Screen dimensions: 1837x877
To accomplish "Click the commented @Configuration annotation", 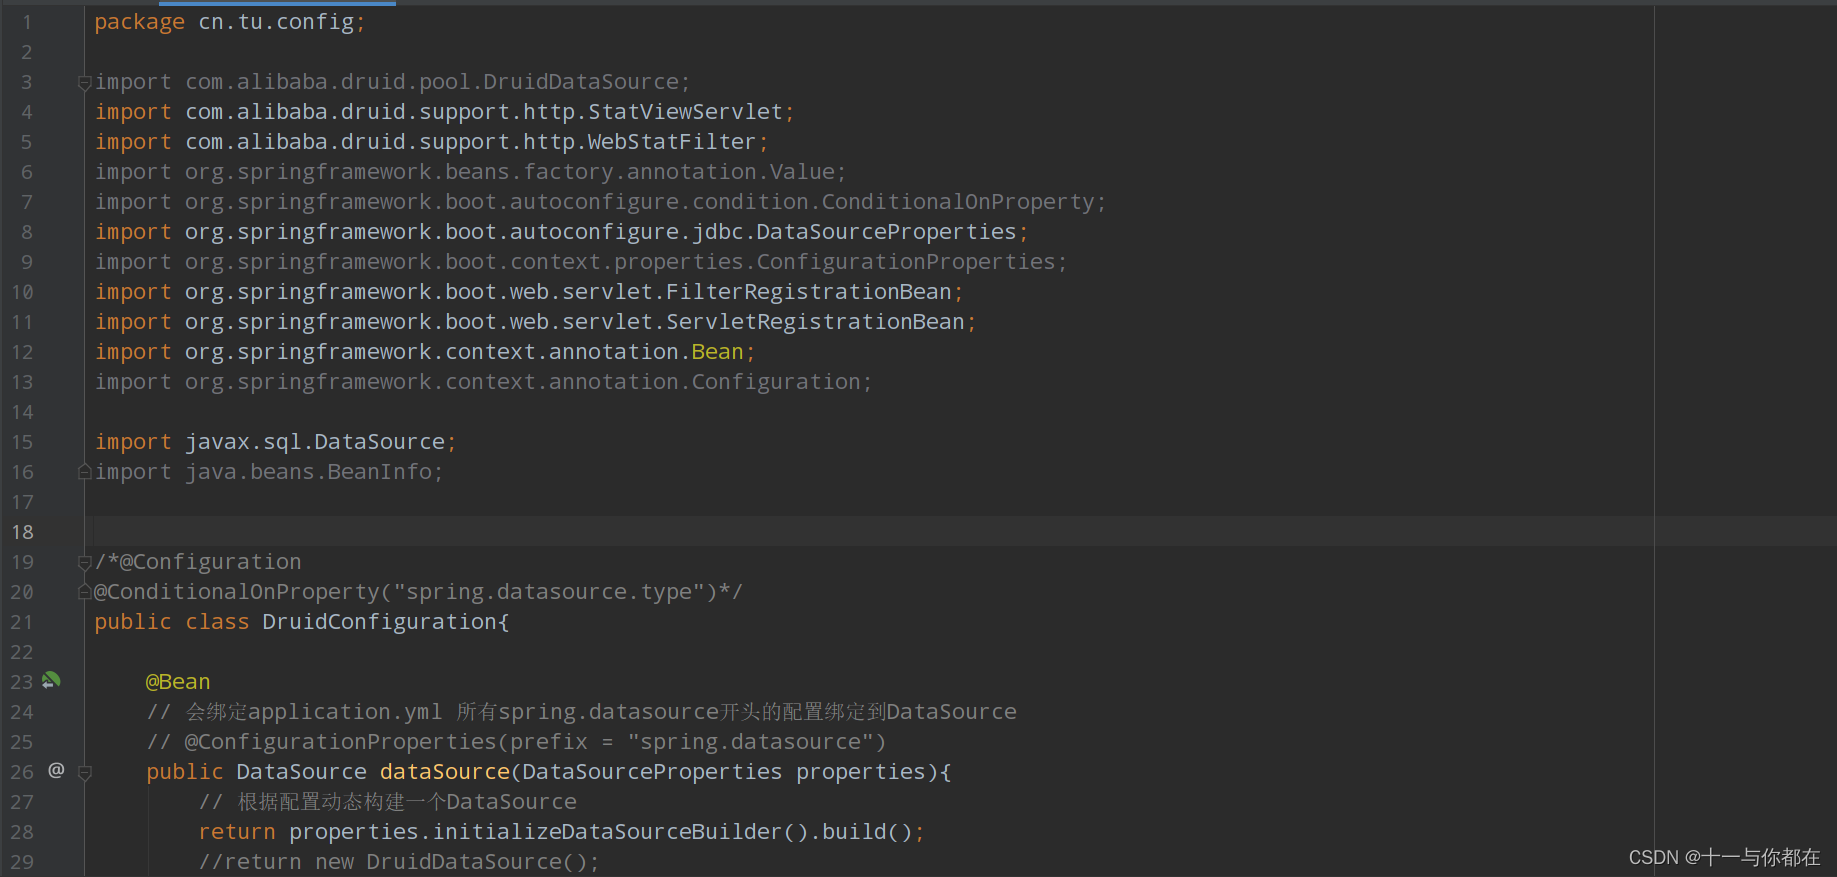I will click(x=210, y=562).
